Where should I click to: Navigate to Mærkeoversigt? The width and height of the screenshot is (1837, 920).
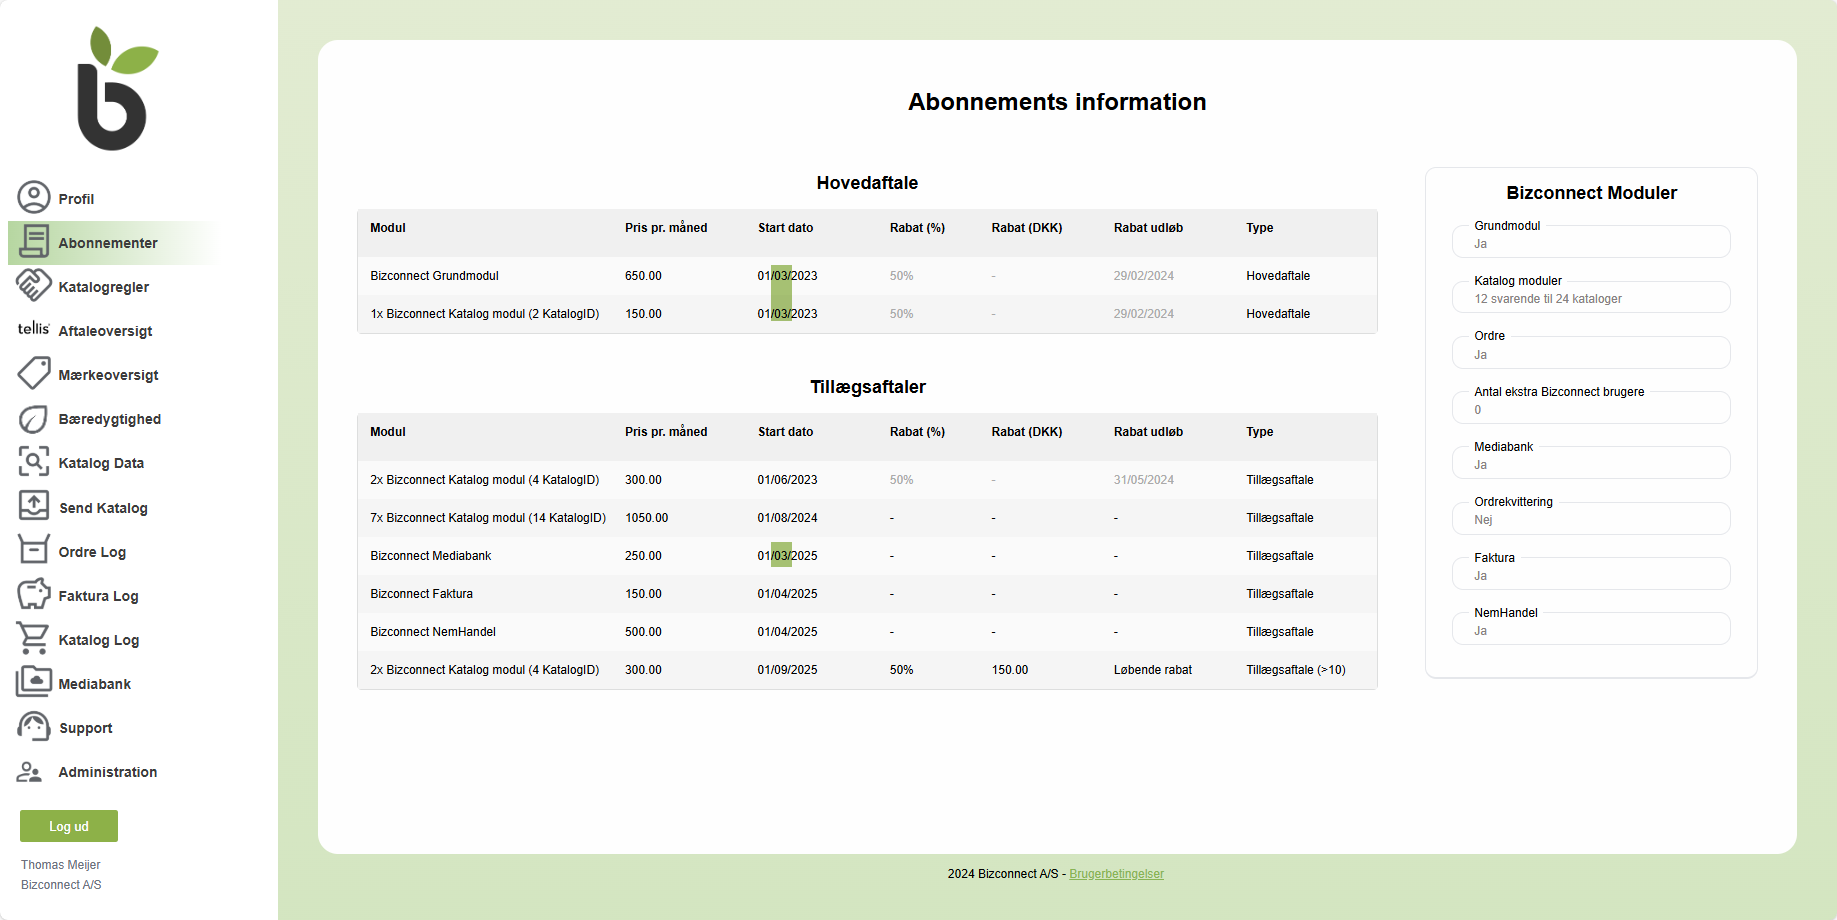pos(109,375)
